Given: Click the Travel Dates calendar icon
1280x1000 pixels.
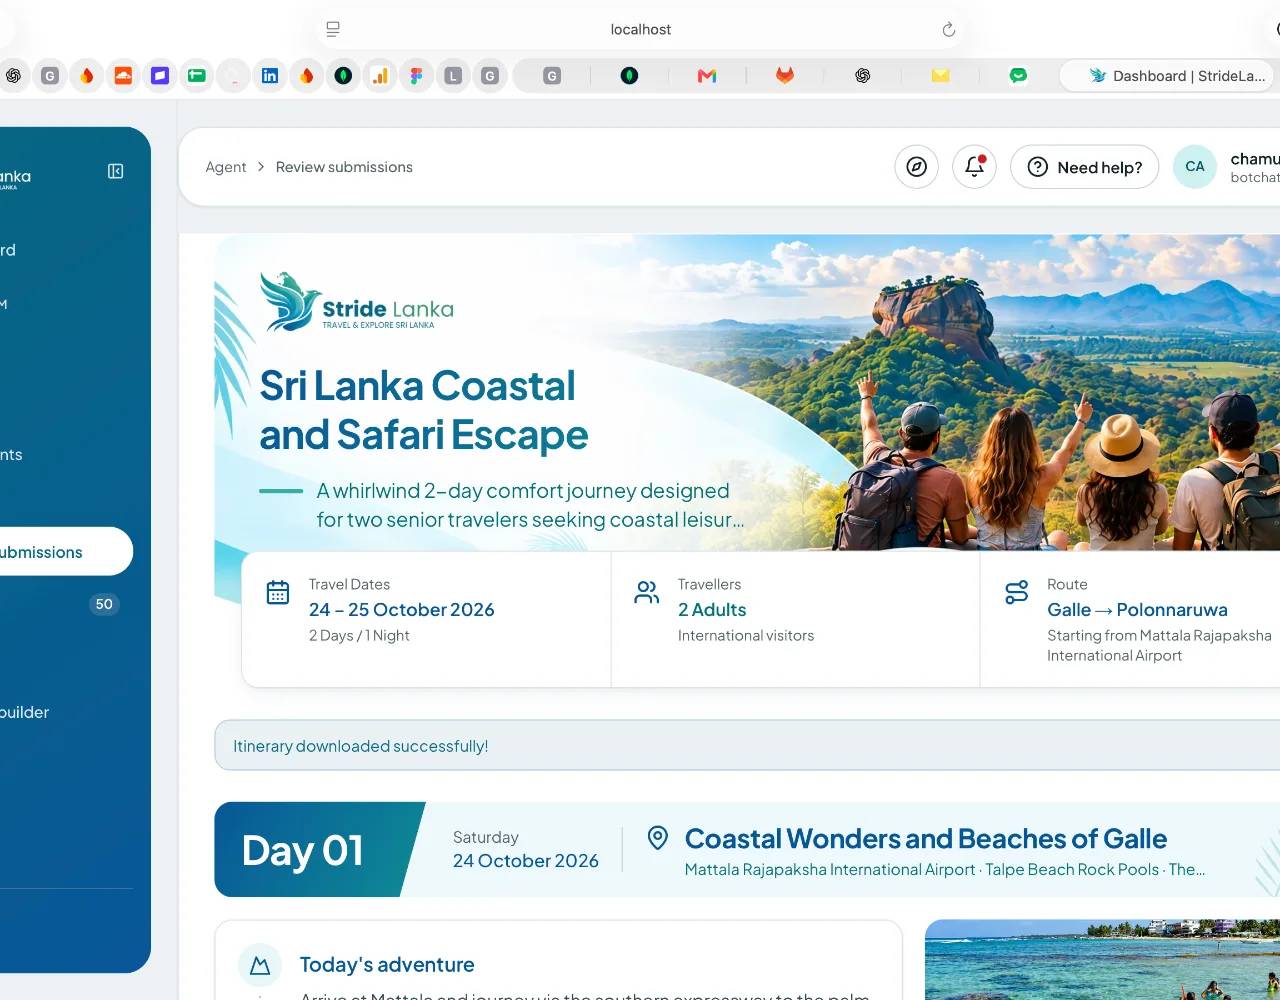Looking at the screenshot, I should pyautogui.click(x=278, y=592).
